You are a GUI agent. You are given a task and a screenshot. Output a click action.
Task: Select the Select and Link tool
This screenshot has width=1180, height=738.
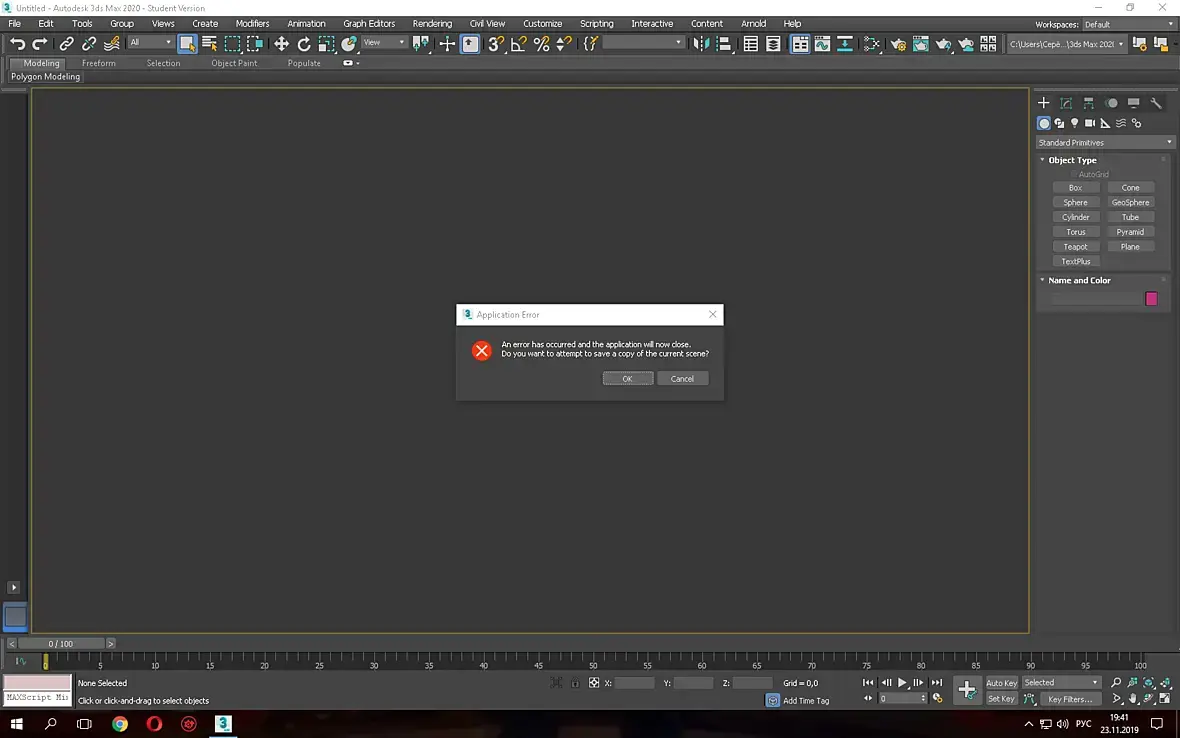[x=66, y=44]
